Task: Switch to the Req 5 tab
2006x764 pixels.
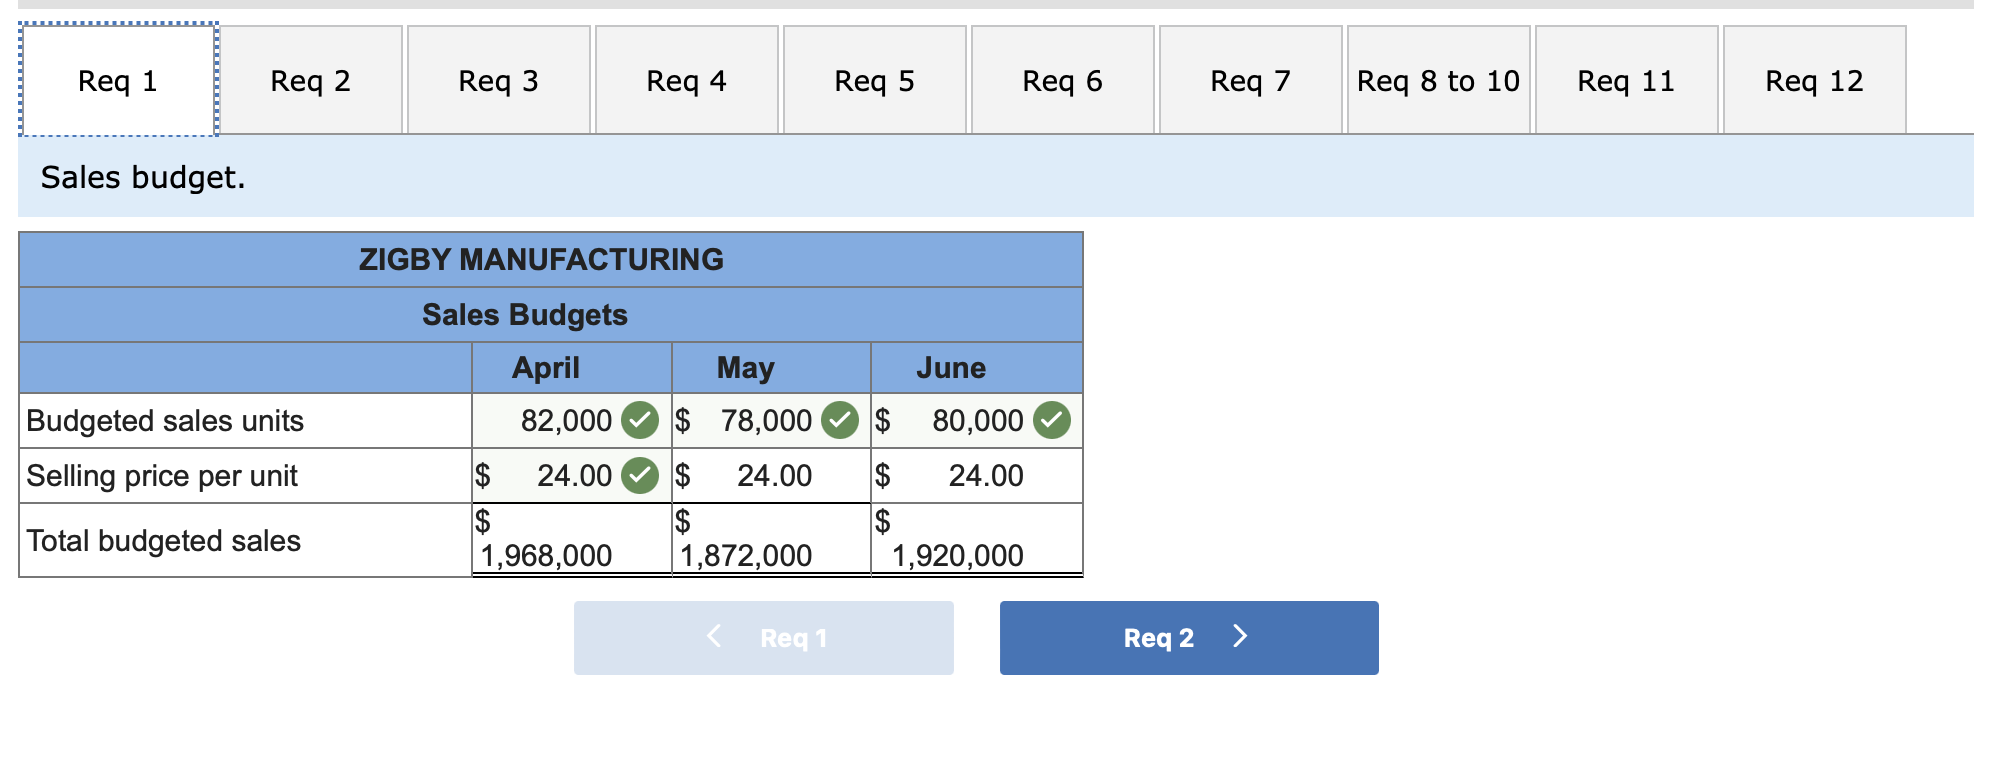Action: [874, 80]
